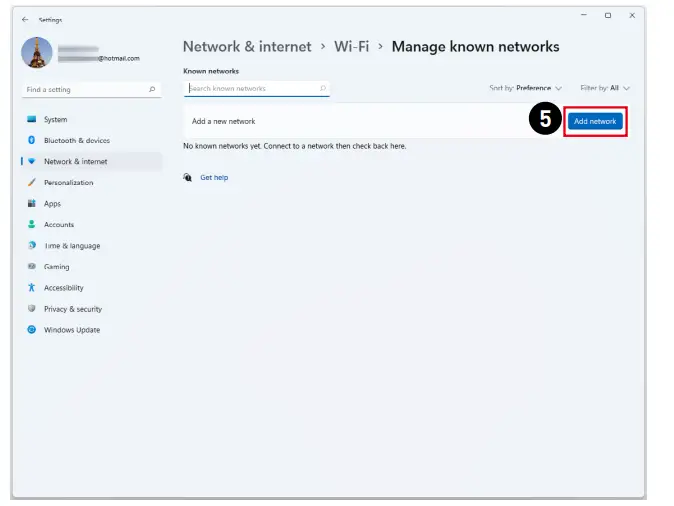Click the Add network button
674x506 pixels.
pyautogui.click(x=595, y=121)
